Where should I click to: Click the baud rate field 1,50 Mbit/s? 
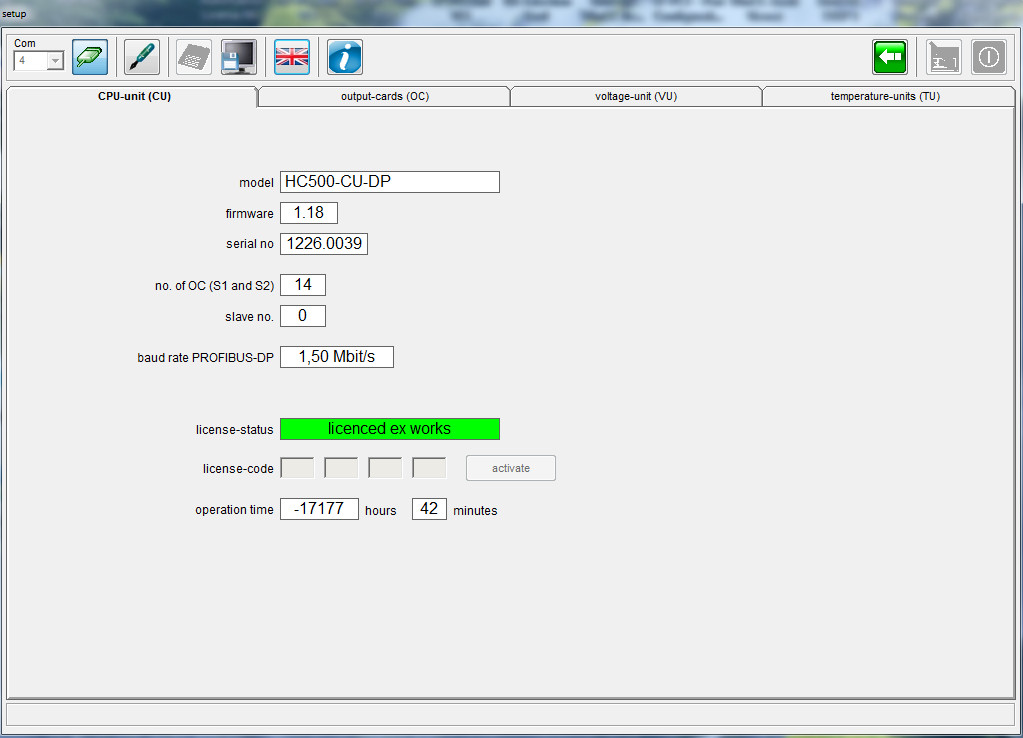(337, 357)
